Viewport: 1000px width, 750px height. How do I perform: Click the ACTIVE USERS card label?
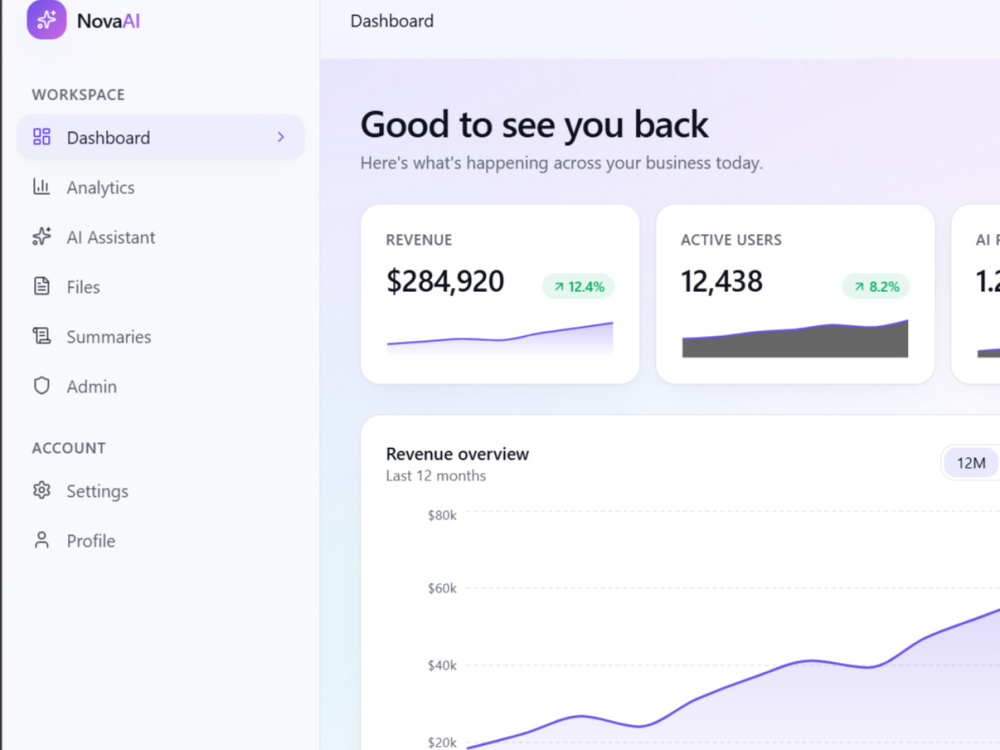[x=731, y=240]
